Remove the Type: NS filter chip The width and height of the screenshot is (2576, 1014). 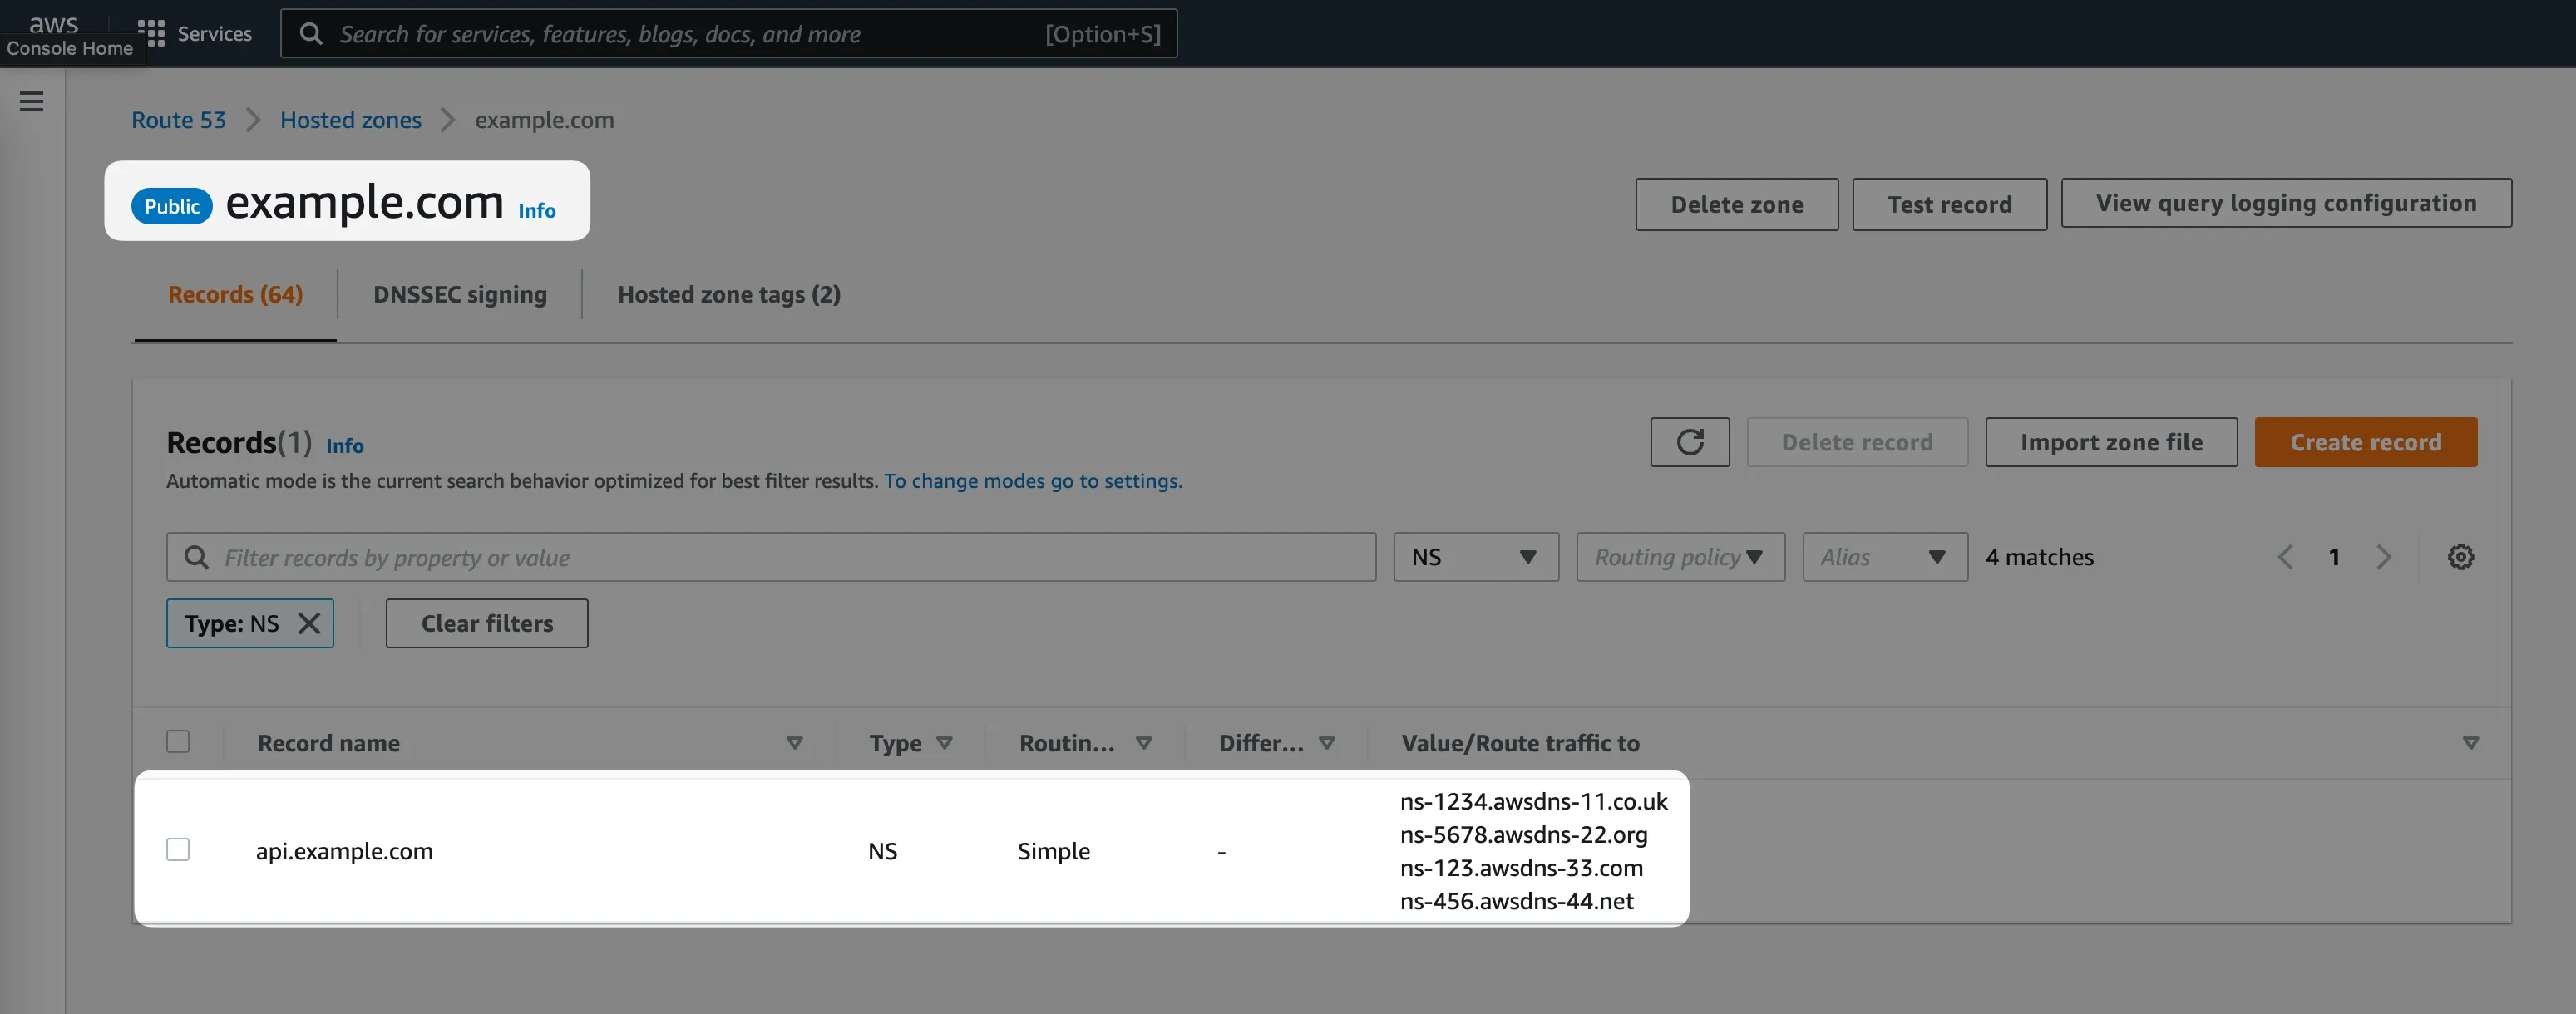click(309, 623)
